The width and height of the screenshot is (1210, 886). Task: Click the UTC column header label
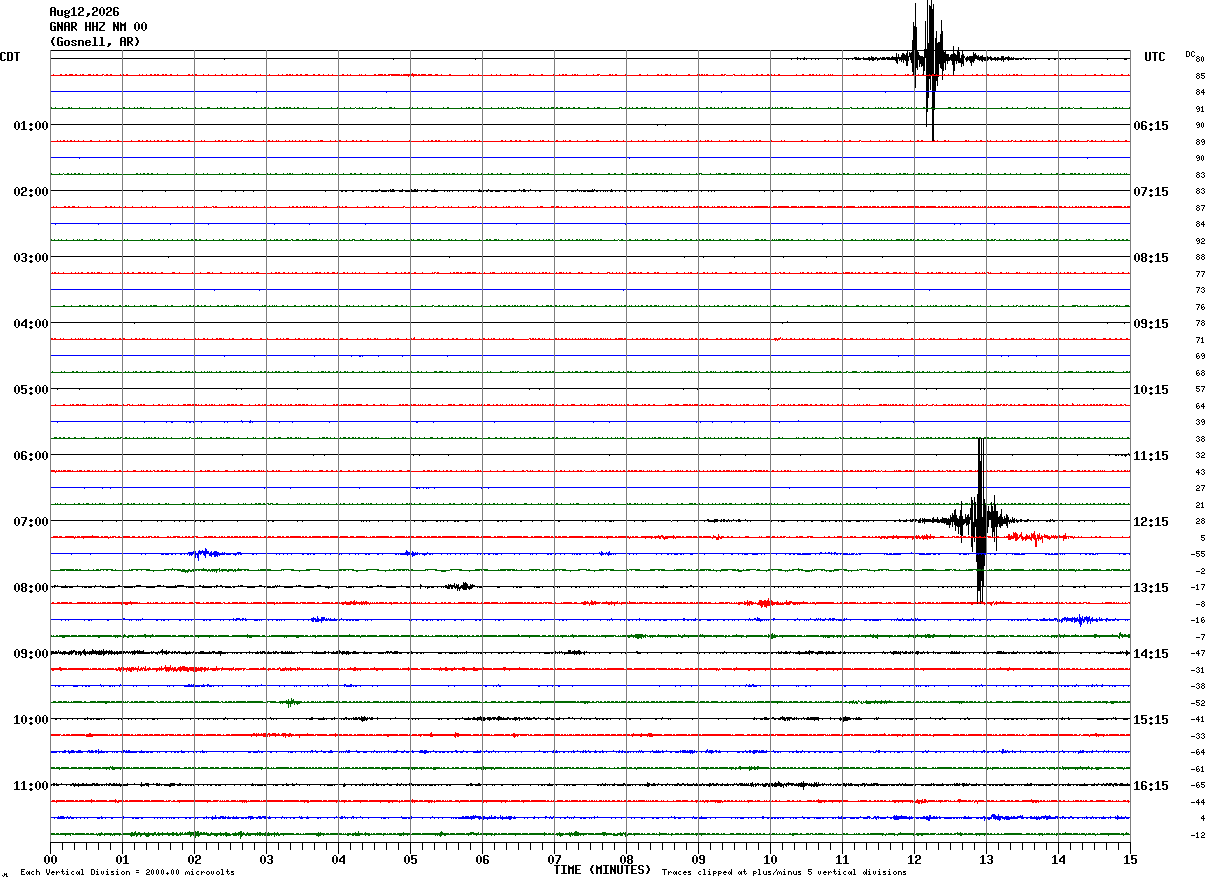[x=1155, y=57]
